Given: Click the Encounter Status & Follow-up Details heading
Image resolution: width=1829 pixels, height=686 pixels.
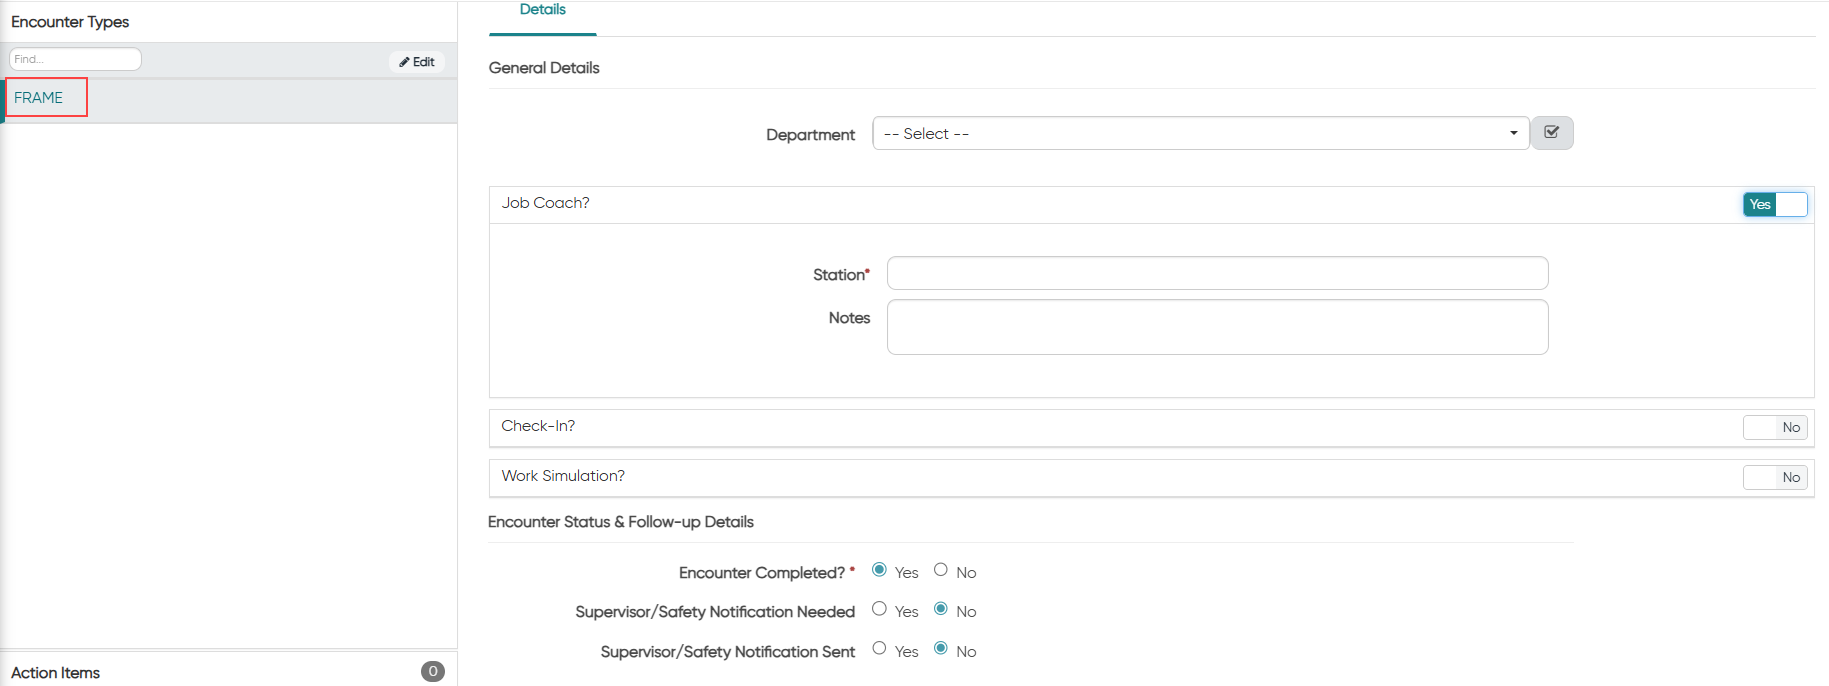Looking at the screenshot, I should tap(621, 522).
